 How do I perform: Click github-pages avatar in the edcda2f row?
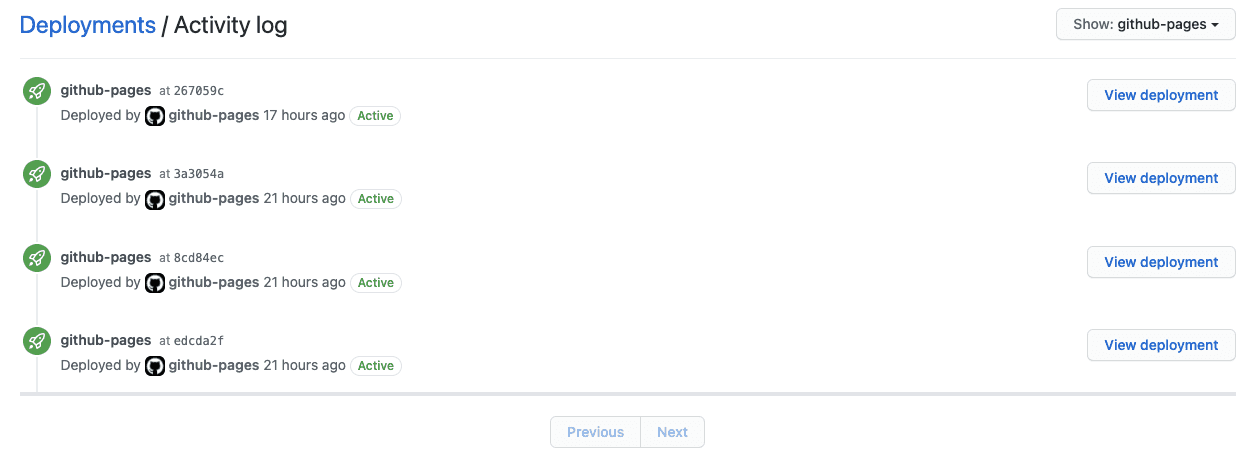pyautogui.click(x=155, y=366)
